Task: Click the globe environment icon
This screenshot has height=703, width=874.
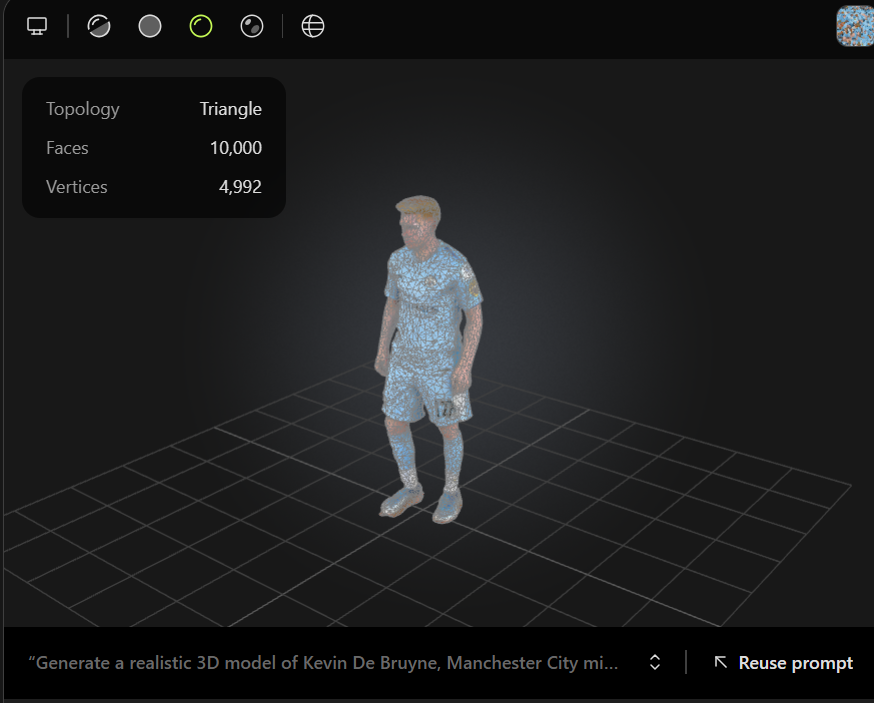Action: [x=313, y=26]
